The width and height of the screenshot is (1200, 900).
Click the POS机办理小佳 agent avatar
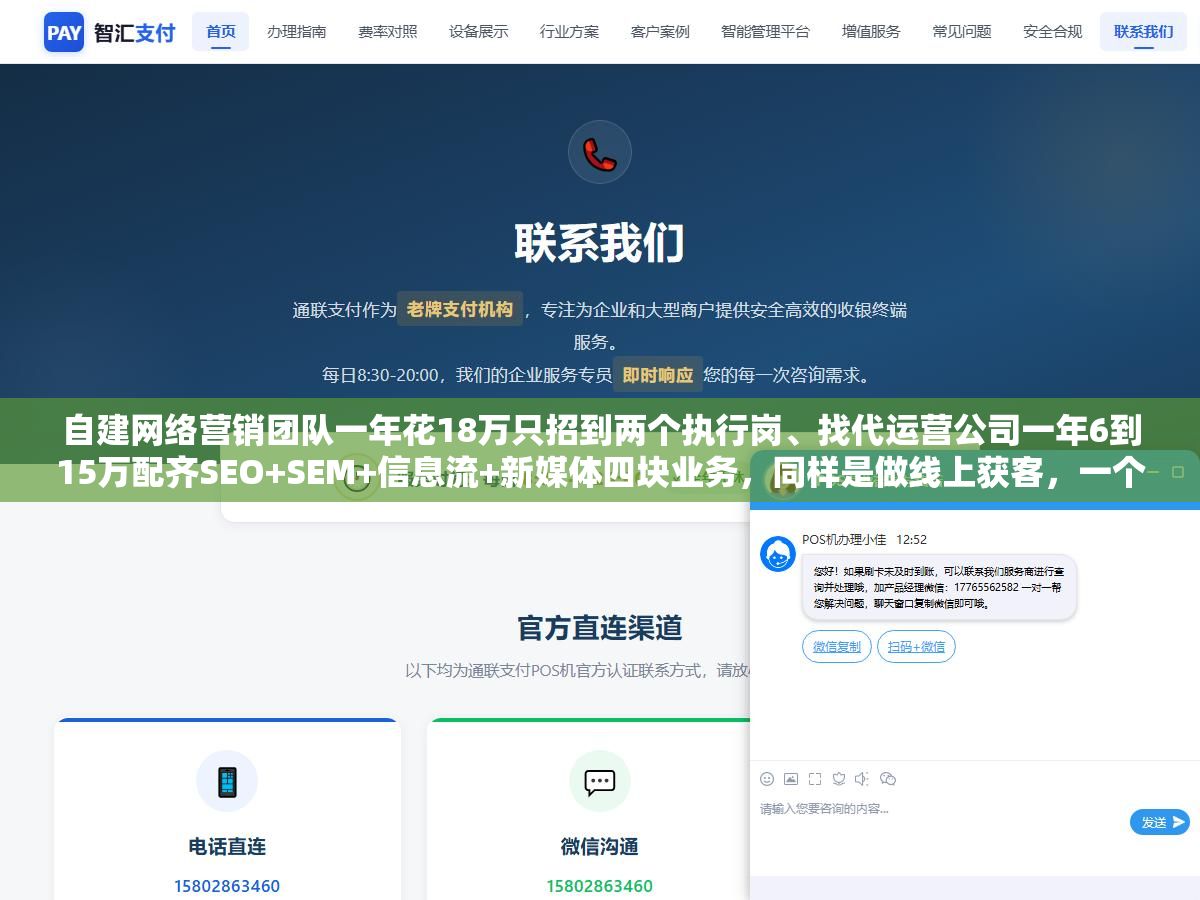pyautogui.click(x=778, y=554)
